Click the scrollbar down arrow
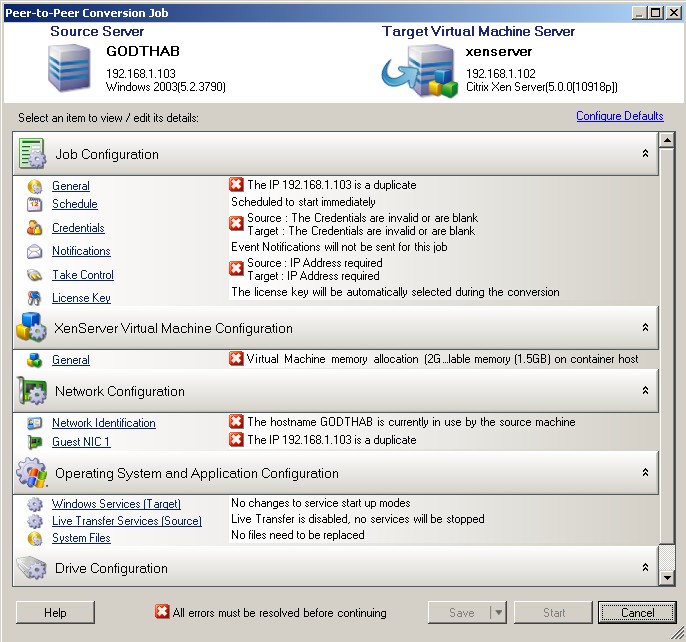686x642 pixels. click(667, 578)
